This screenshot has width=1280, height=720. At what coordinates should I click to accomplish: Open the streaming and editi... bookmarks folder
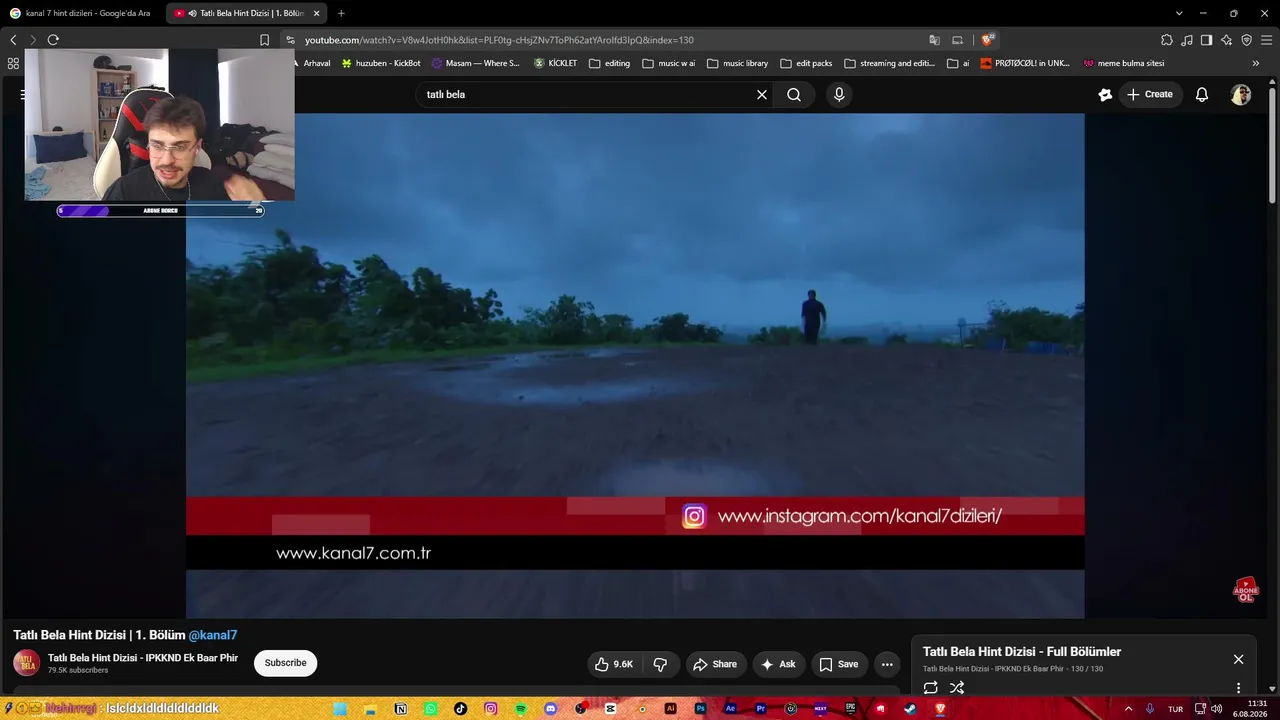coord(889,63)
